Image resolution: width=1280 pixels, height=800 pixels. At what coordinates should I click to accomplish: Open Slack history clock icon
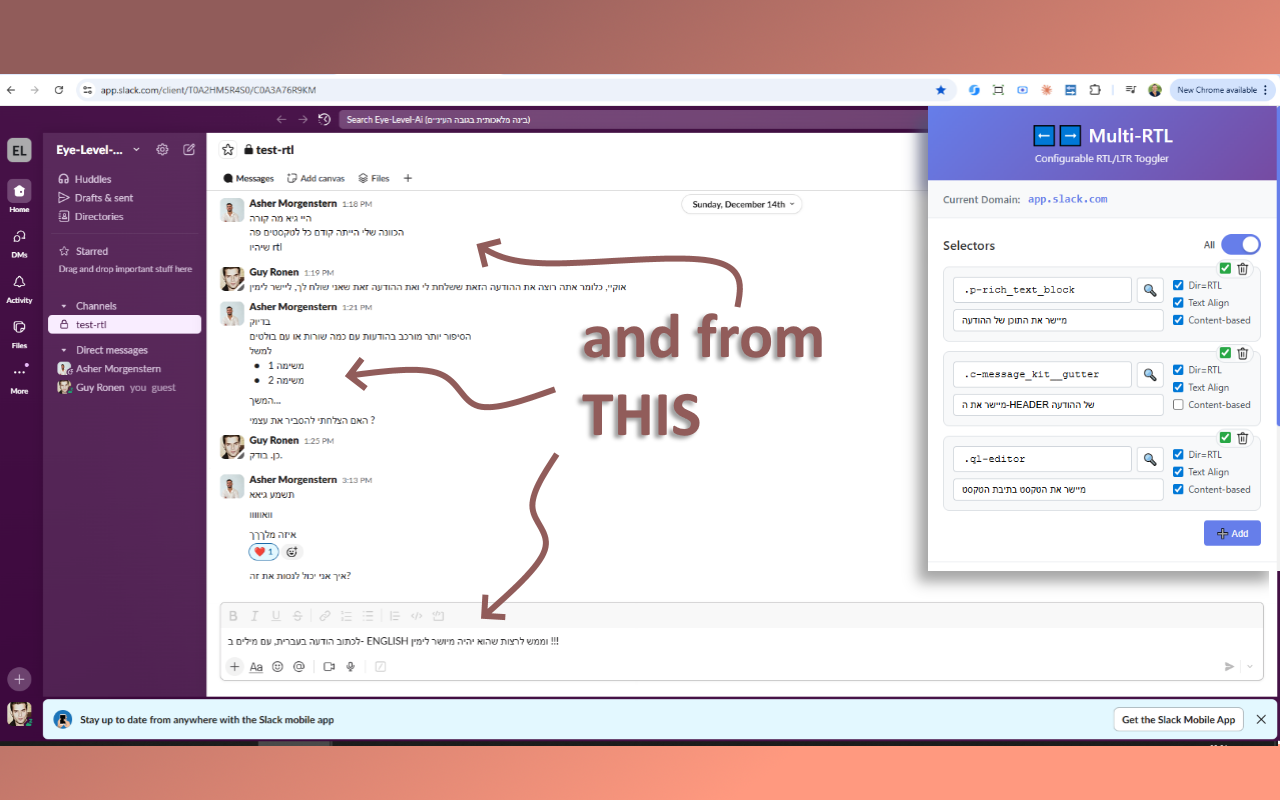(324, 119)
